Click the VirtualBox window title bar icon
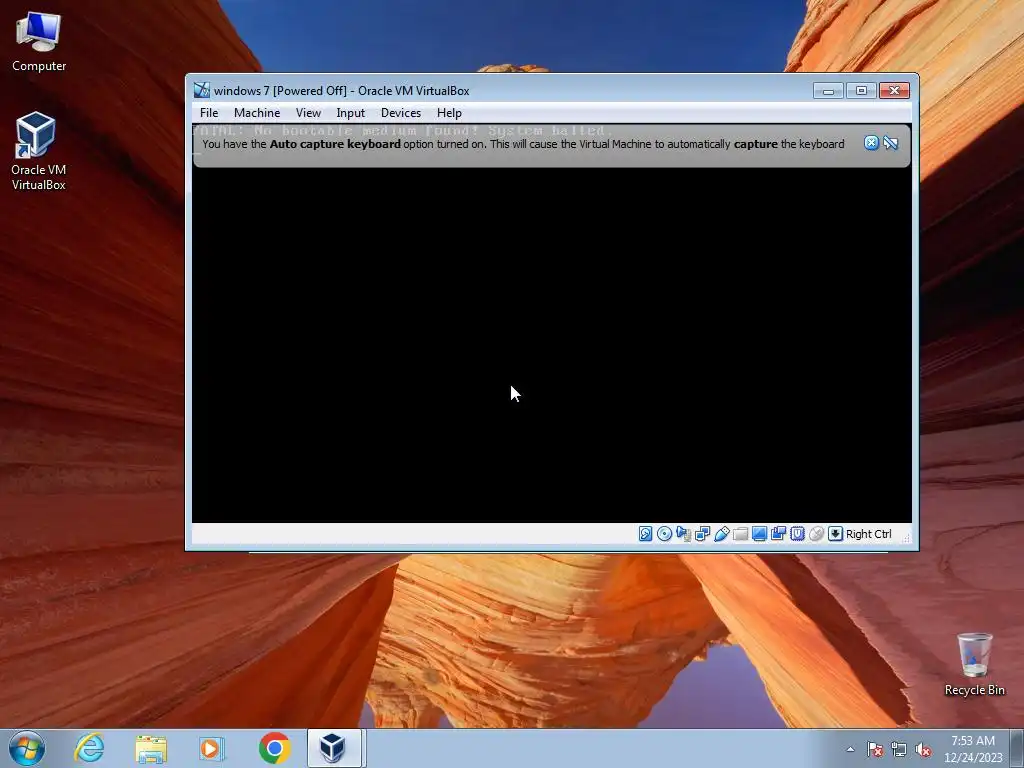The image size is (1024, 768). pyautogui.click(x=202, y=90)
